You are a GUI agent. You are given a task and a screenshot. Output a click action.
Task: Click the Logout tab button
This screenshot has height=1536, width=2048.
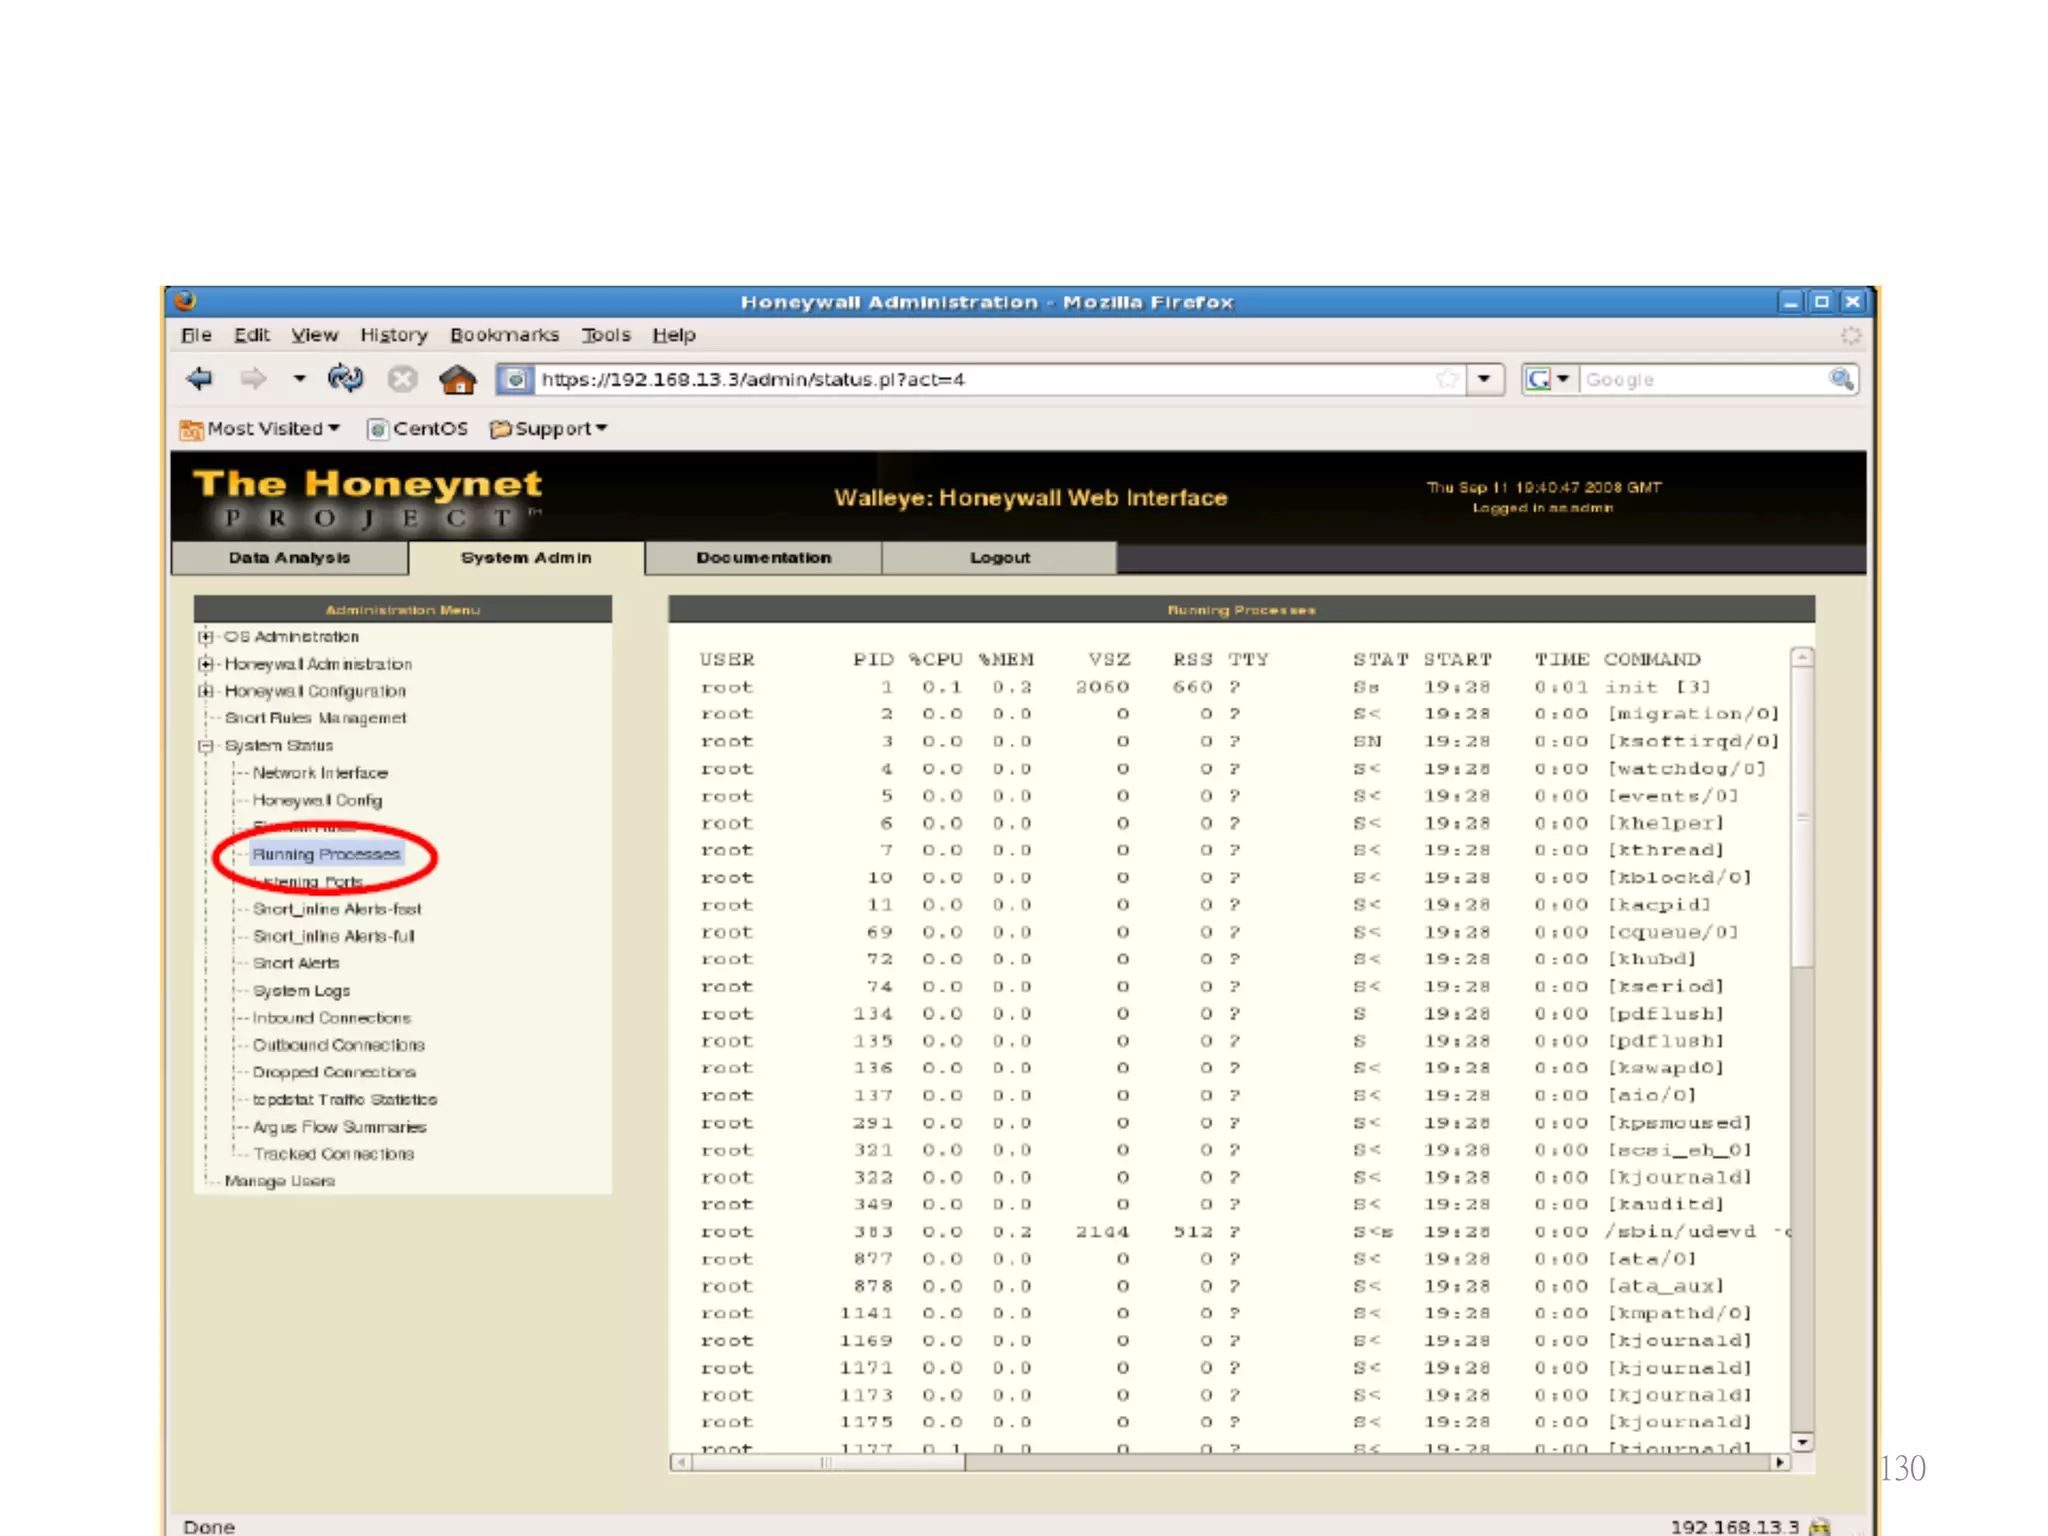tap(999, 558)
